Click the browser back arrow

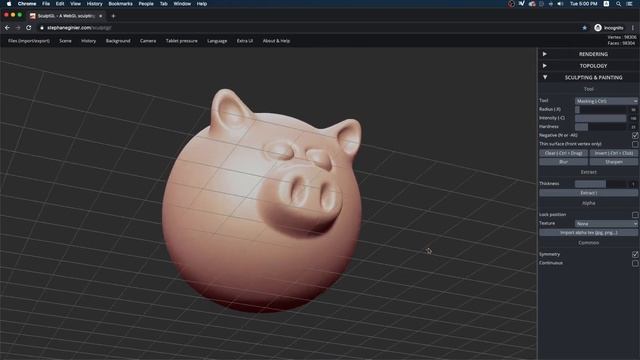coord(7,28)
